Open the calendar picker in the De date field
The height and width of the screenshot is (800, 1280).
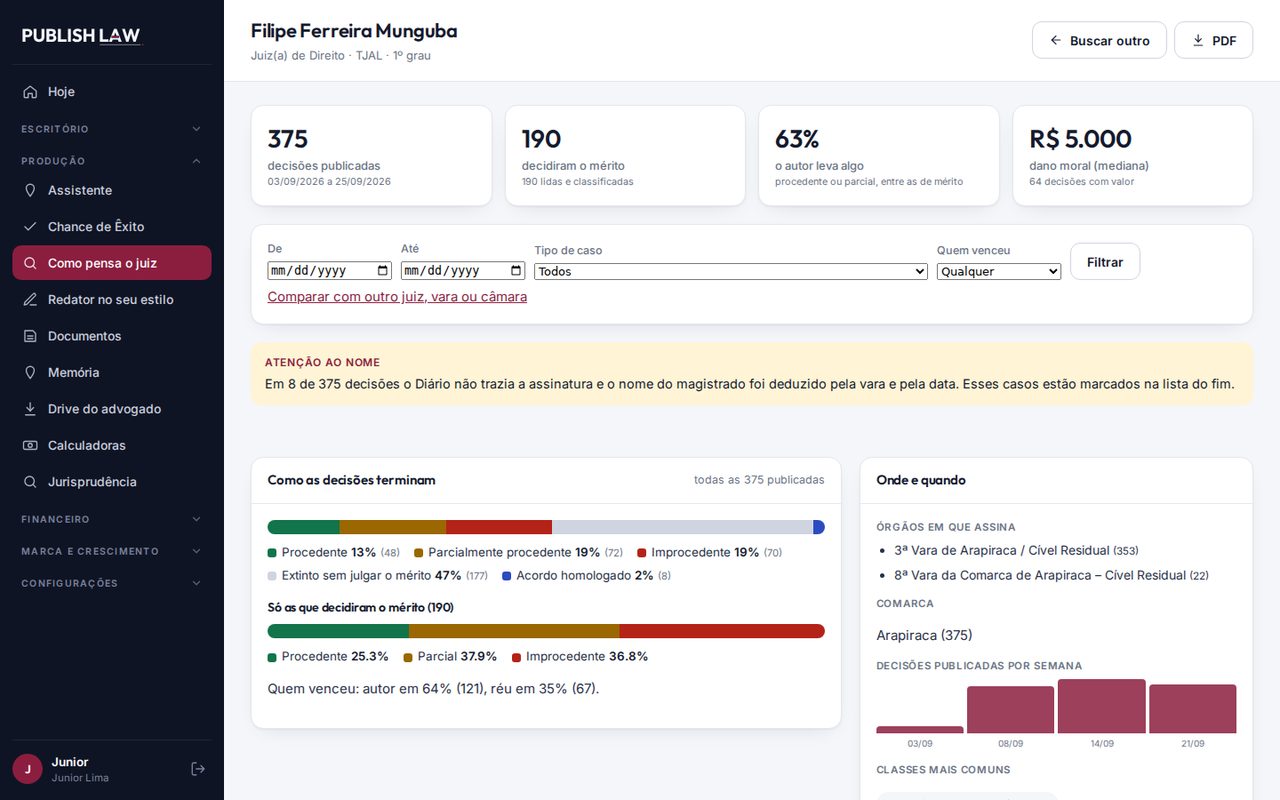pos(383,270)
